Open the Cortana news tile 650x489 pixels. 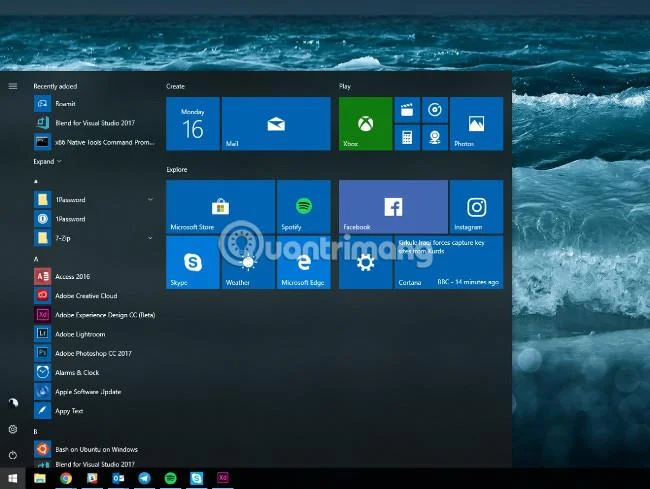[x=449, y=262]
